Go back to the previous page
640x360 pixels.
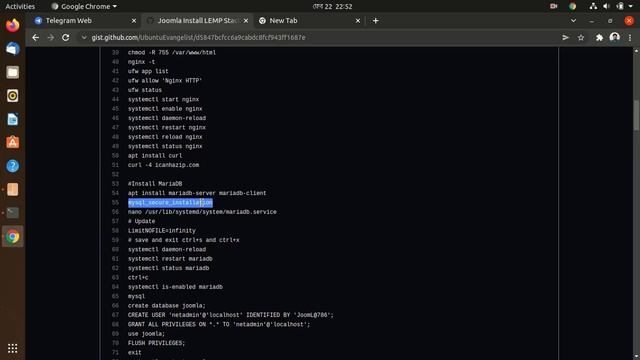pos(36,38)
